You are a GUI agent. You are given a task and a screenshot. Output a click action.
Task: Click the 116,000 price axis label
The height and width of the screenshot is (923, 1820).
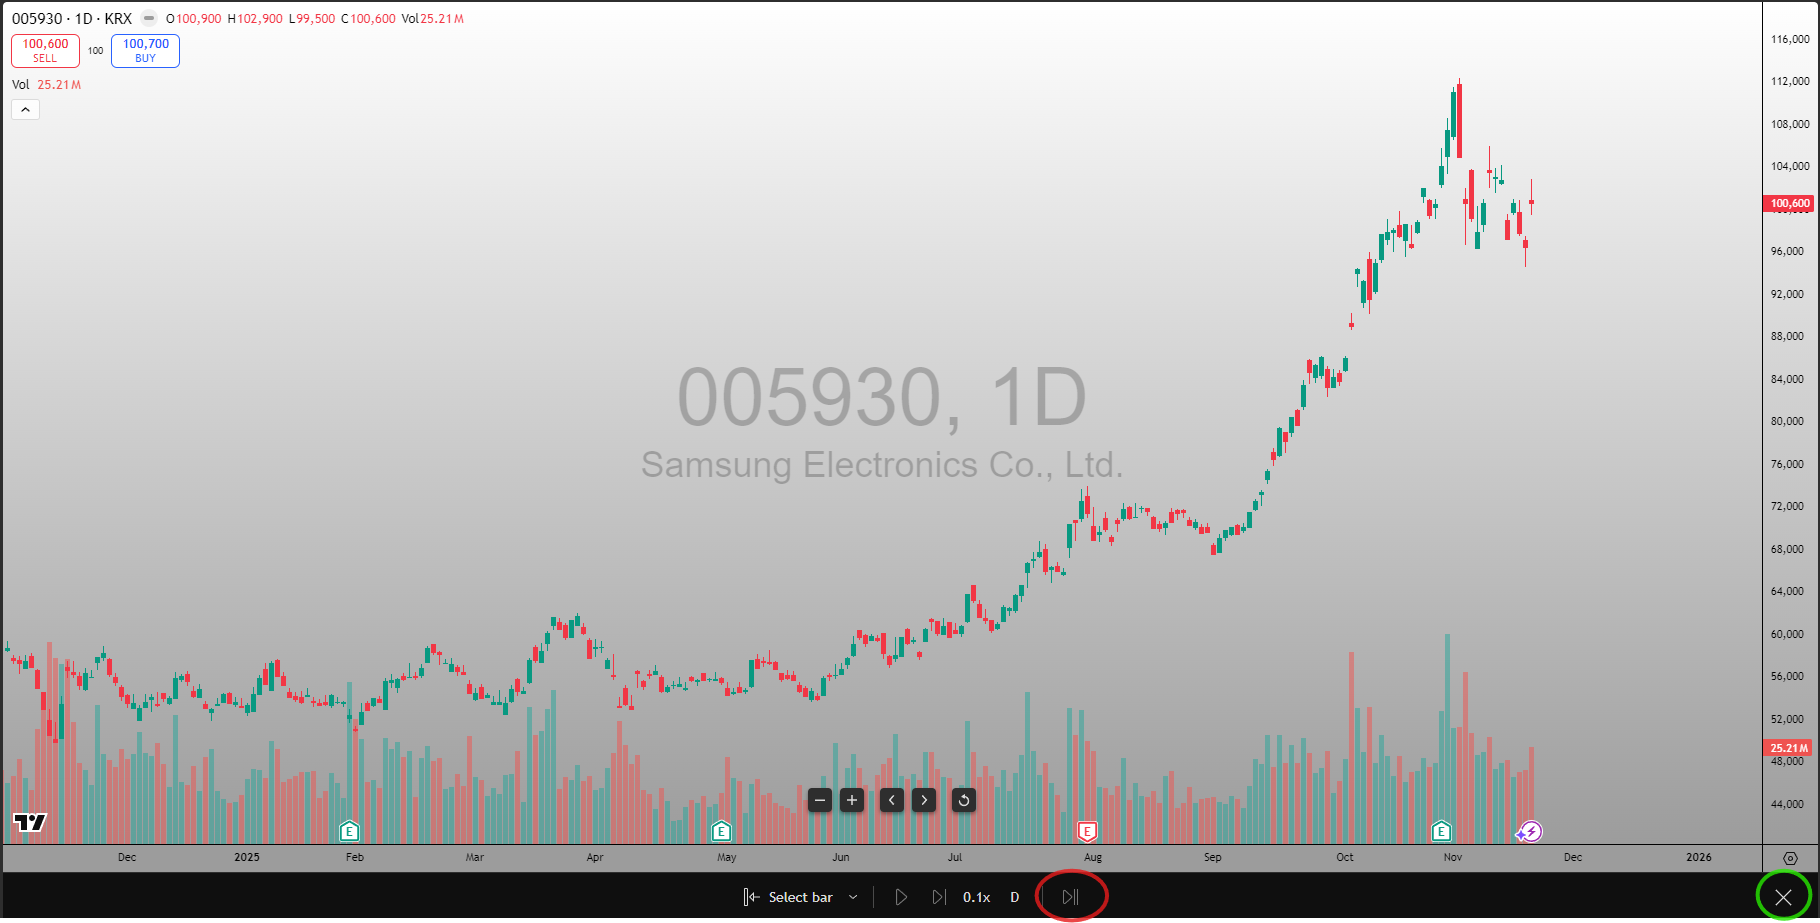pos(1790,39)
